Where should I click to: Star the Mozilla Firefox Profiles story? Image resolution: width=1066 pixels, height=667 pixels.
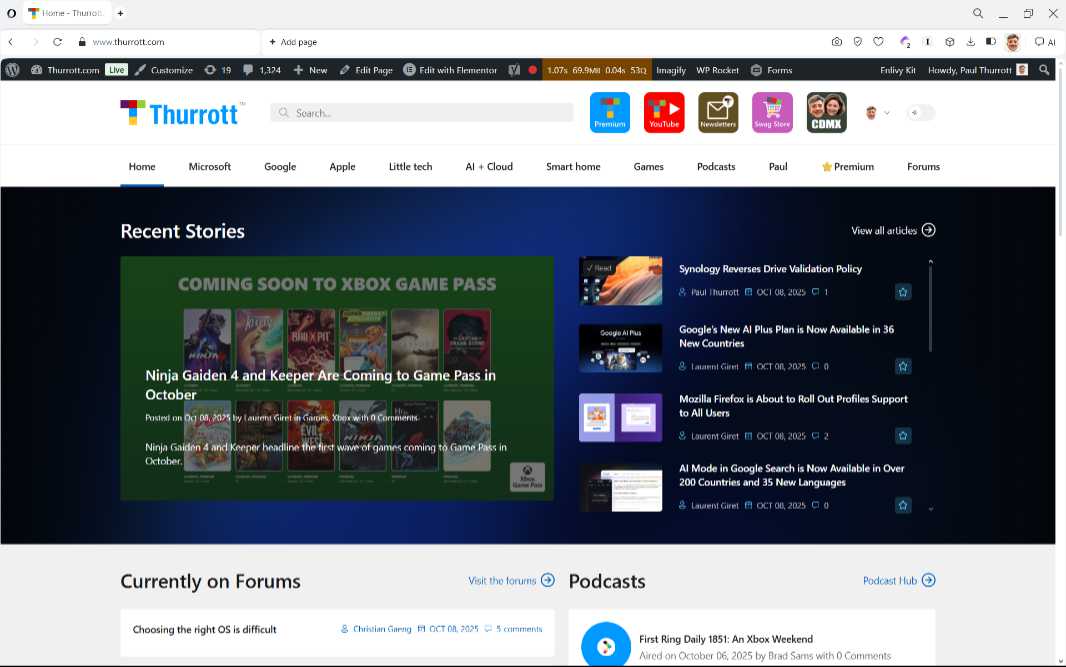pyautogui.click(x=903, y=436)
